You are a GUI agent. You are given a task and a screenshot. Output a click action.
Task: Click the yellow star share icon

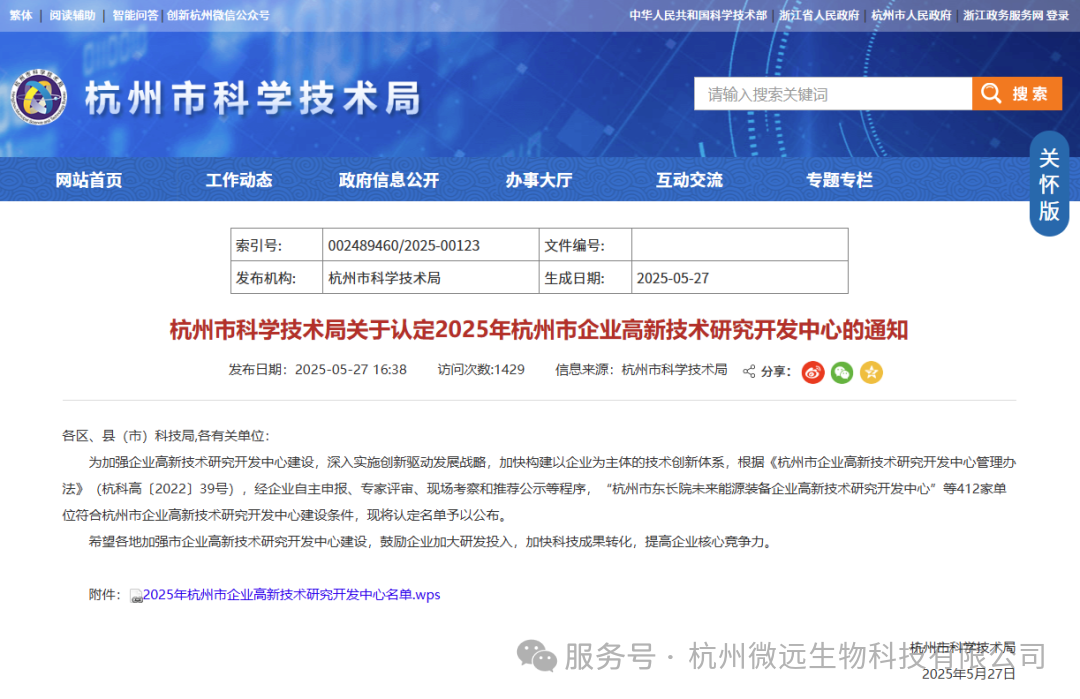(x=872, y=371)
